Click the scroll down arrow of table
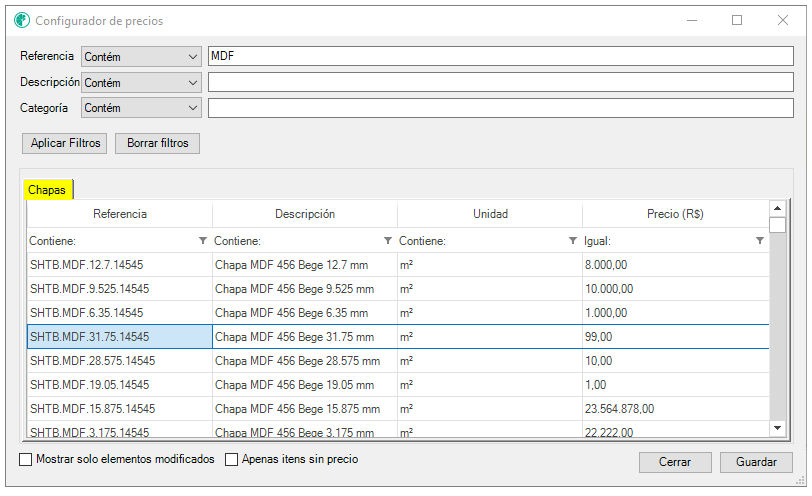The height and width of the screenshot is (496, 812). coord(777,427)
